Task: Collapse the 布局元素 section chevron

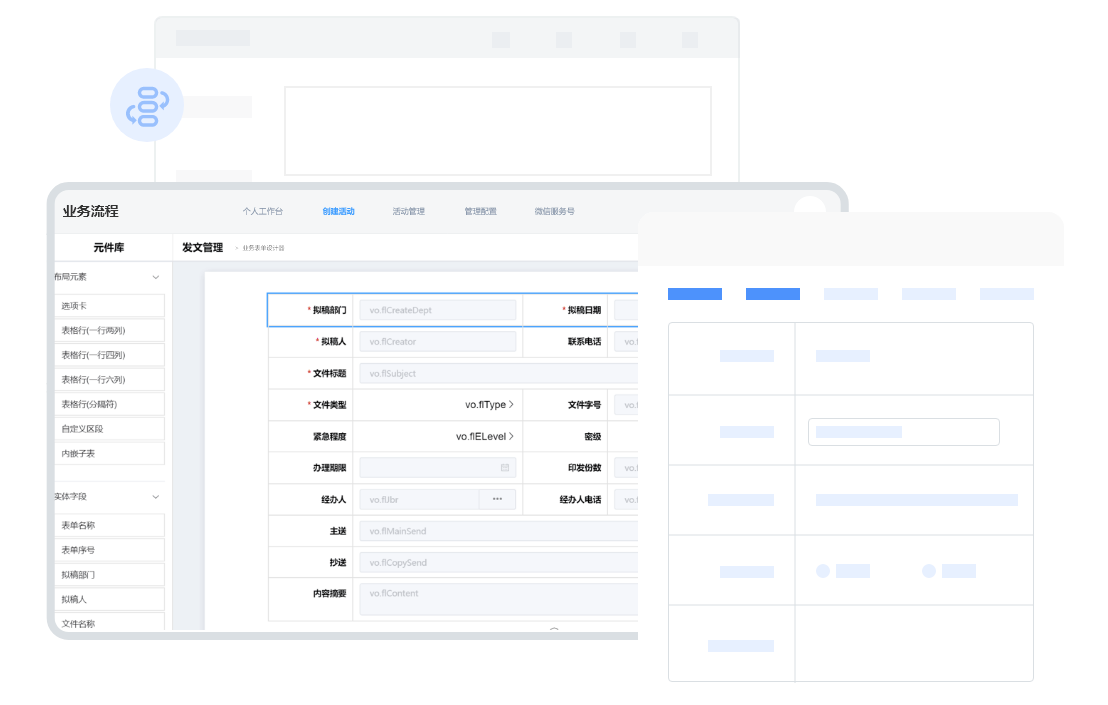Action: pos(156,277)
